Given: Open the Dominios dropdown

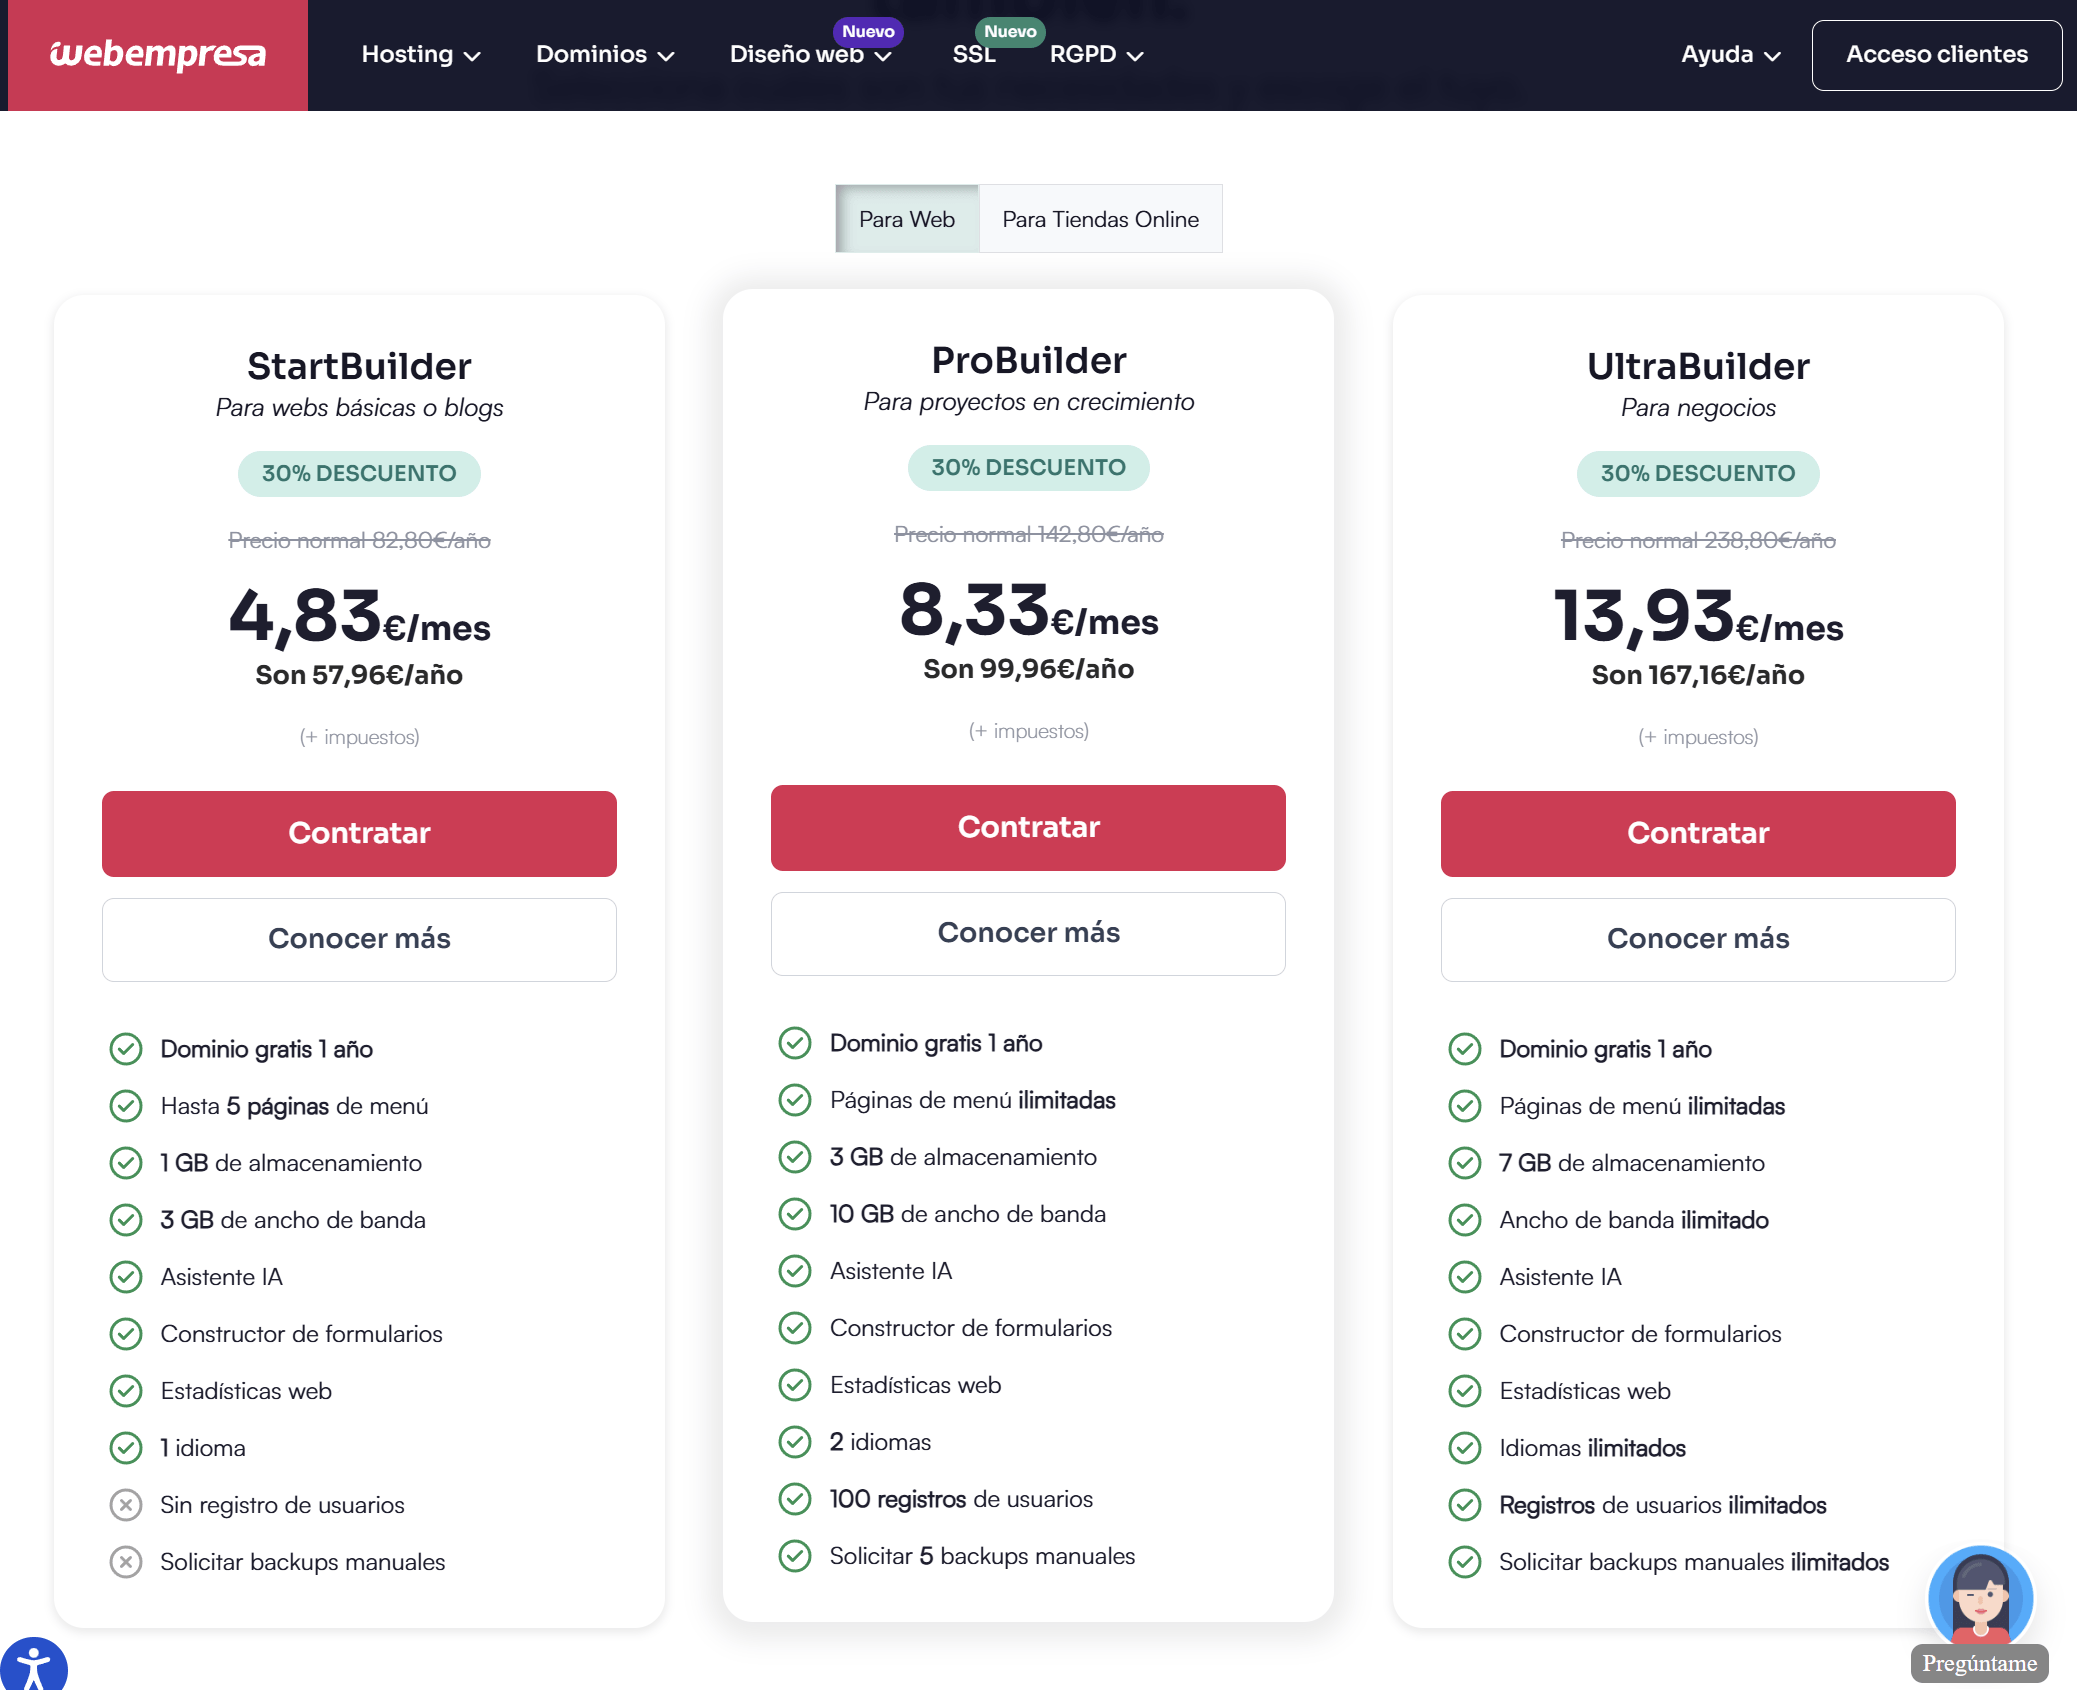Looking at the screenshot, I should [x=604, y=55].
